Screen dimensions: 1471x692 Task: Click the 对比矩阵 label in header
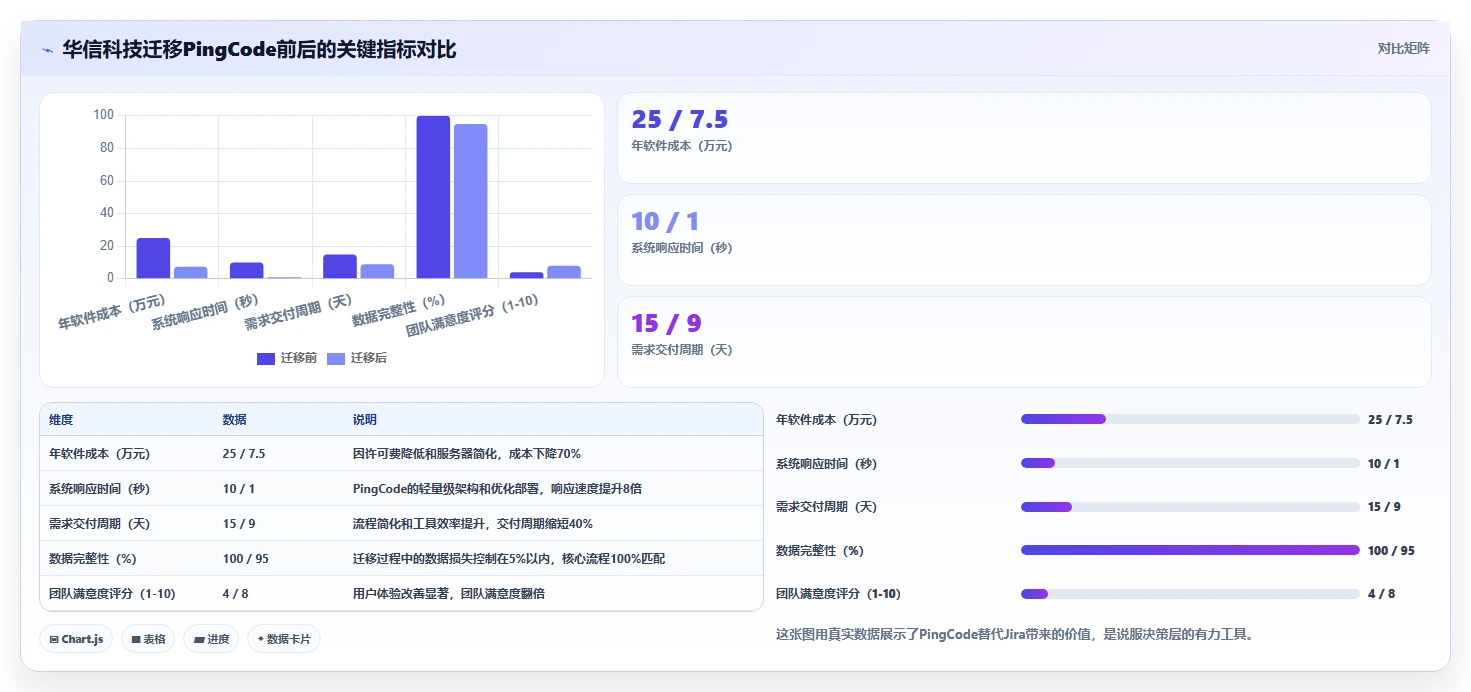coord(1403,48)
